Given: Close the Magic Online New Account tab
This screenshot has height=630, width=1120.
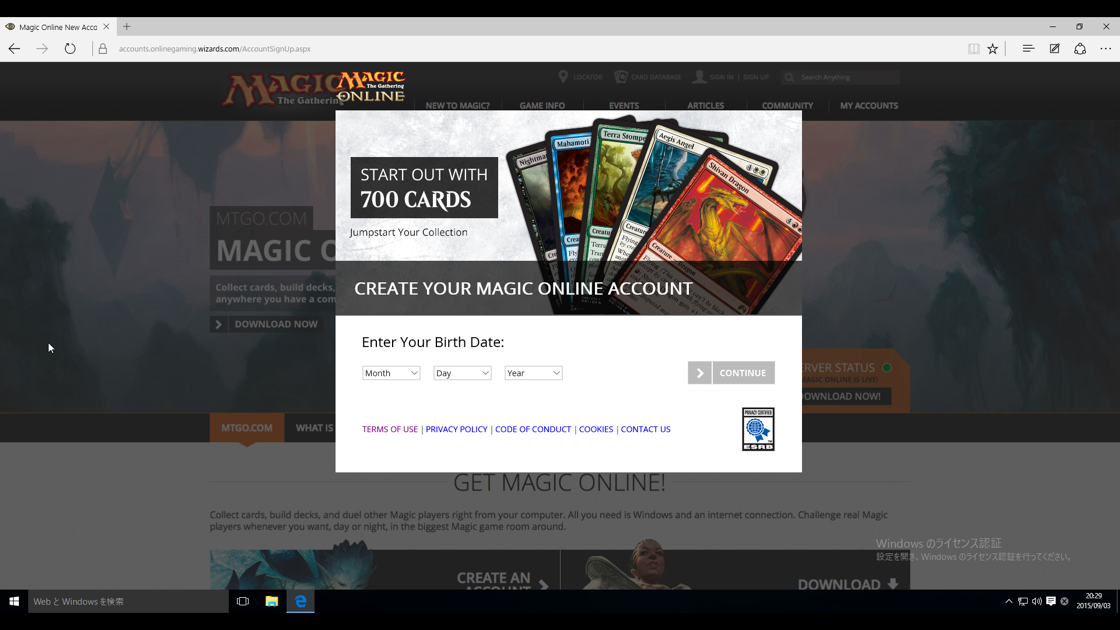Looking at the screenshot, I should click(x=106, y=26).
